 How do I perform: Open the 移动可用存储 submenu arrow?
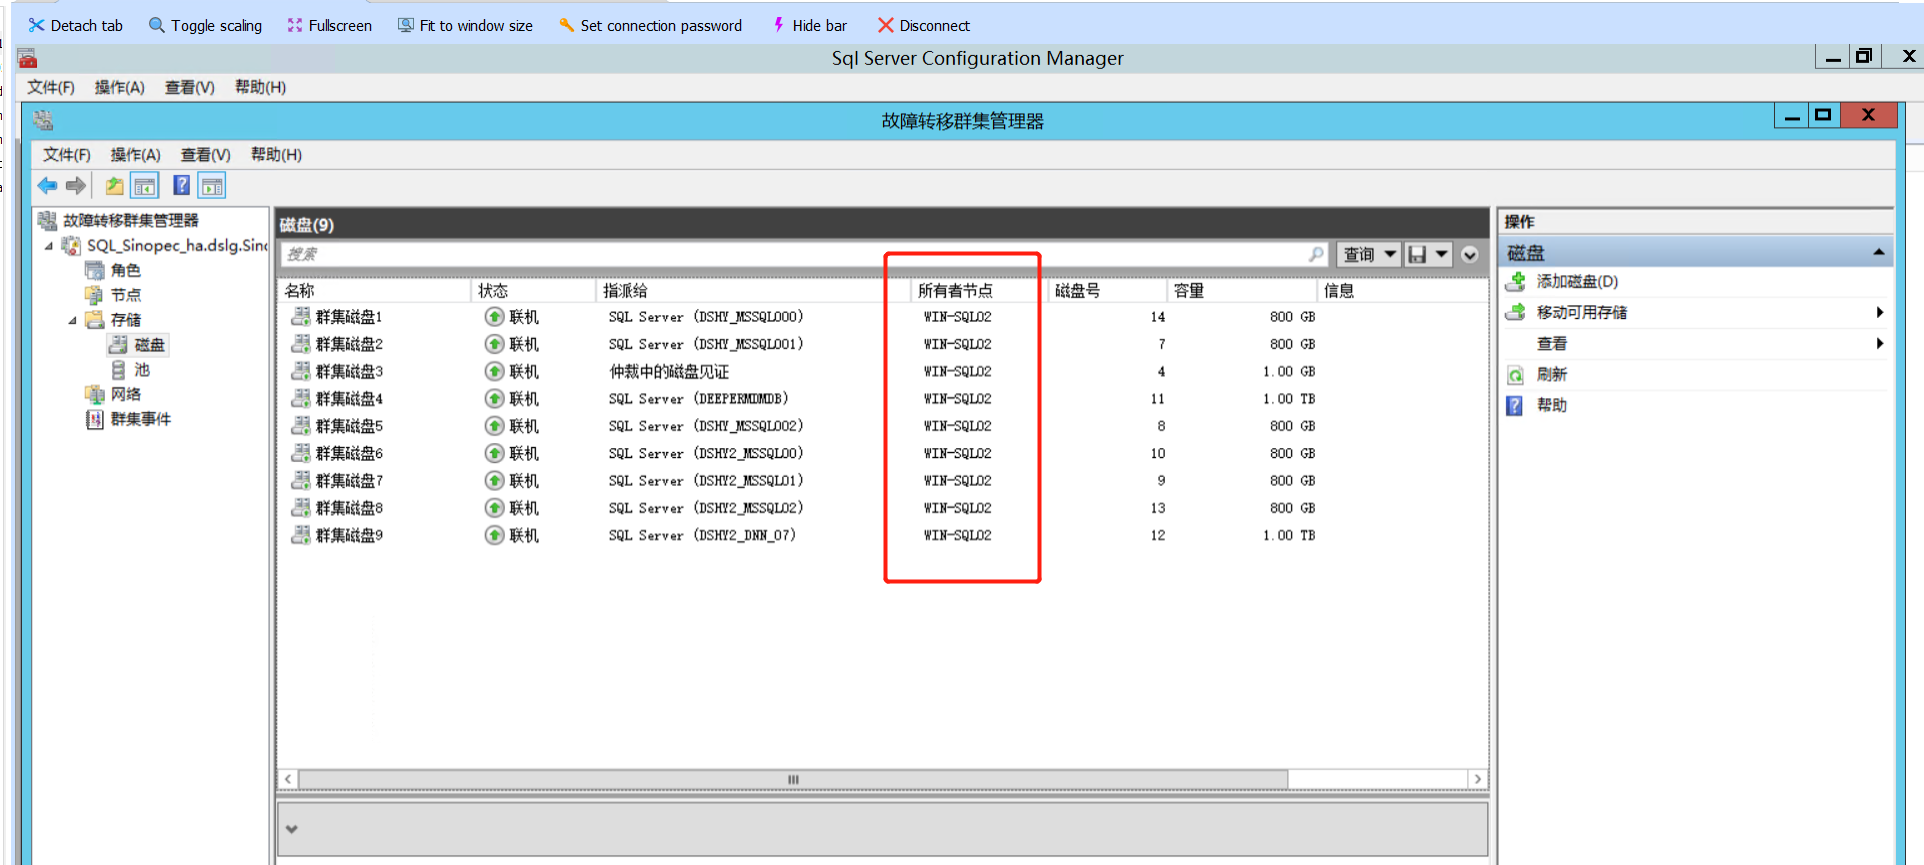pyautogui.click(x=1880, y=312)
